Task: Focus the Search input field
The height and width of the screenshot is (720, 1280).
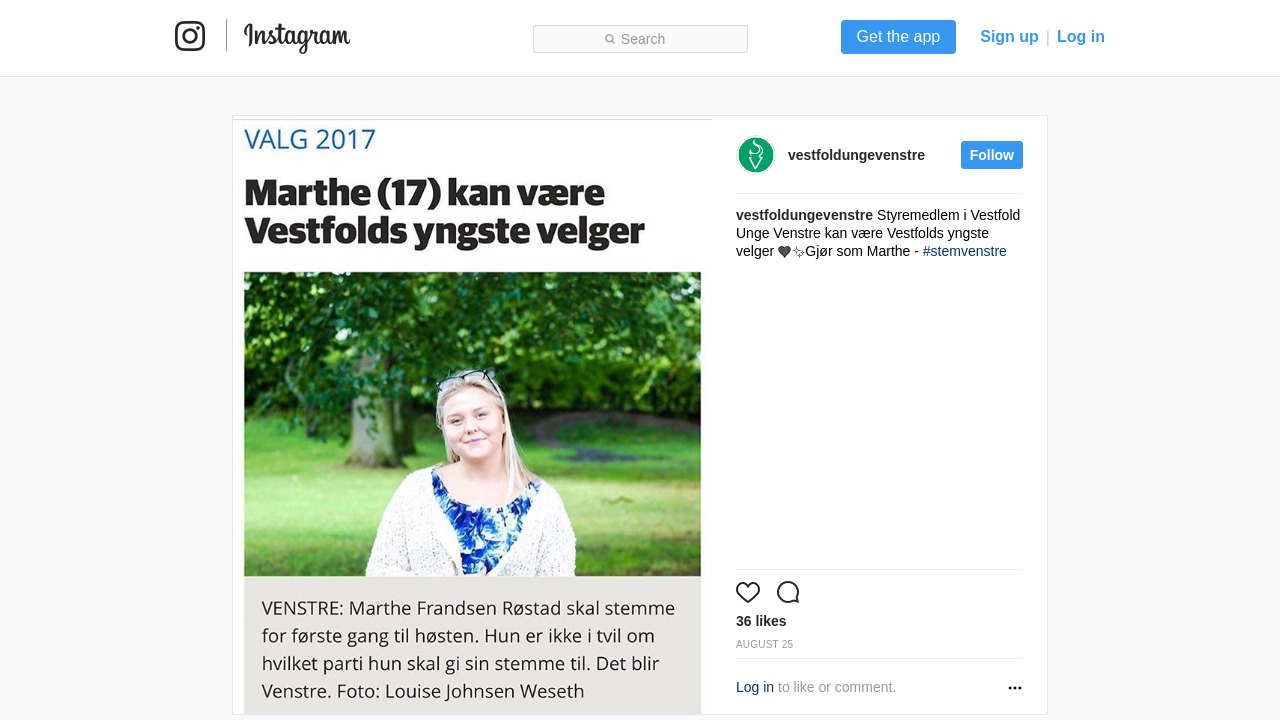Action: tap(640, 39)
